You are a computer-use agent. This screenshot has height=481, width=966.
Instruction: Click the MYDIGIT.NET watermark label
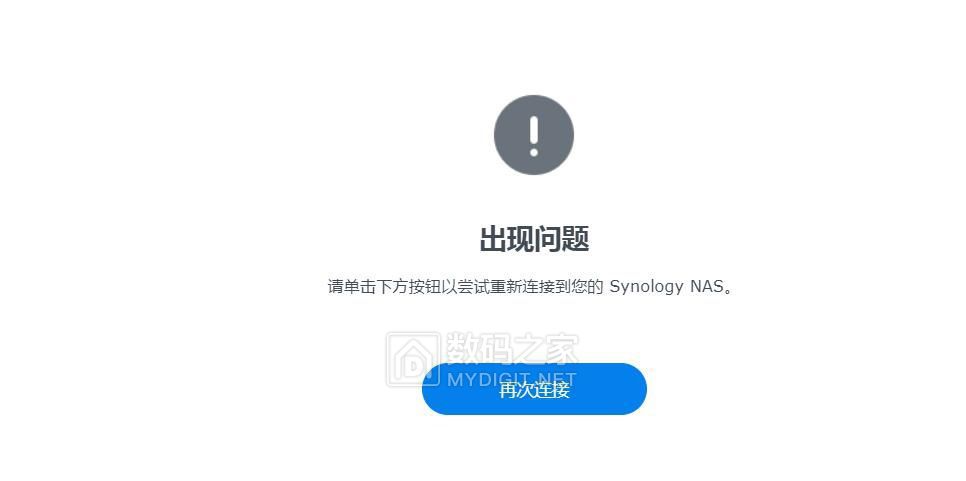click(511, 380)
